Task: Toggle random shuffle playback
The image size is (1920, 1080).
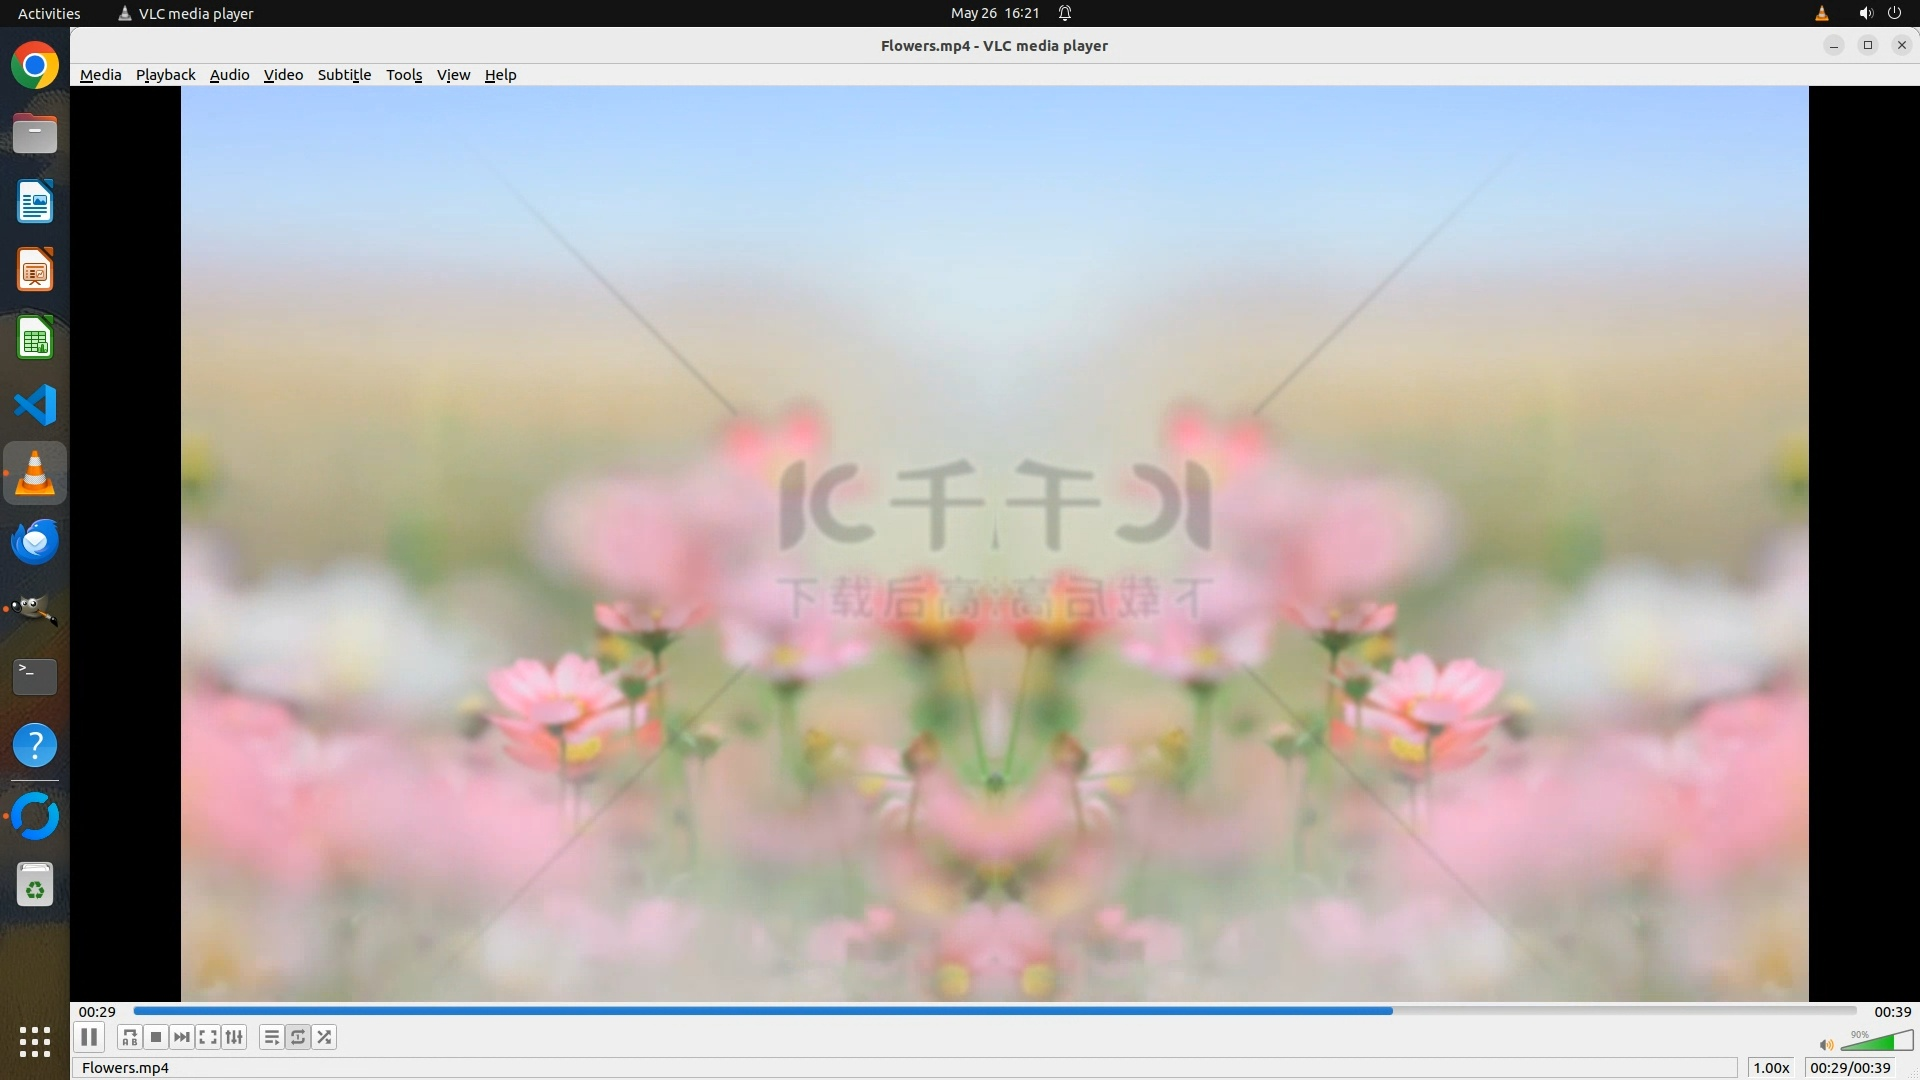Action: tap(324, 1037)
